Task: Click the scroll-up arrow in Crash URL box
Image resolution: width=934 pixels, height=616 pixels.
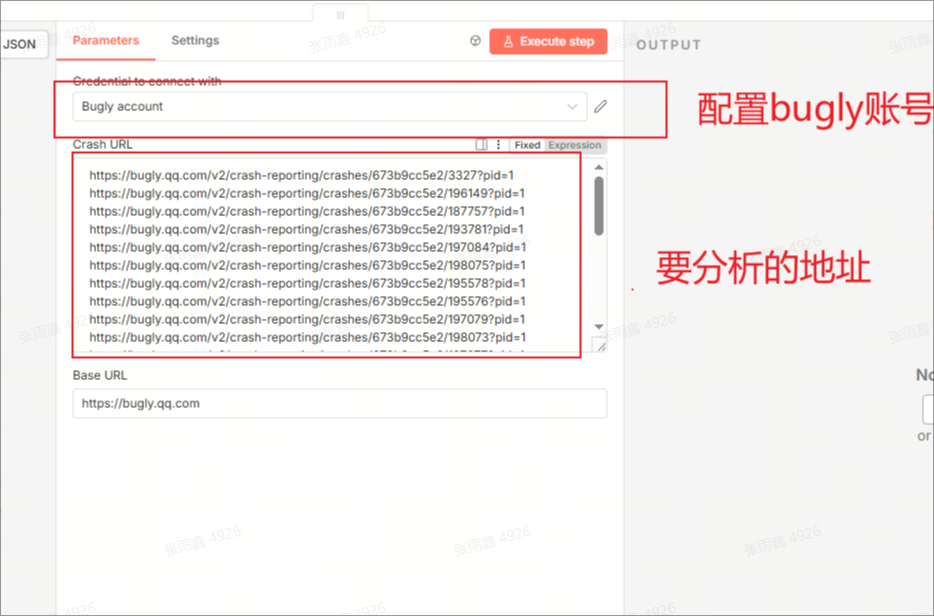Action: pyautogui.click(x=599, y=166)
